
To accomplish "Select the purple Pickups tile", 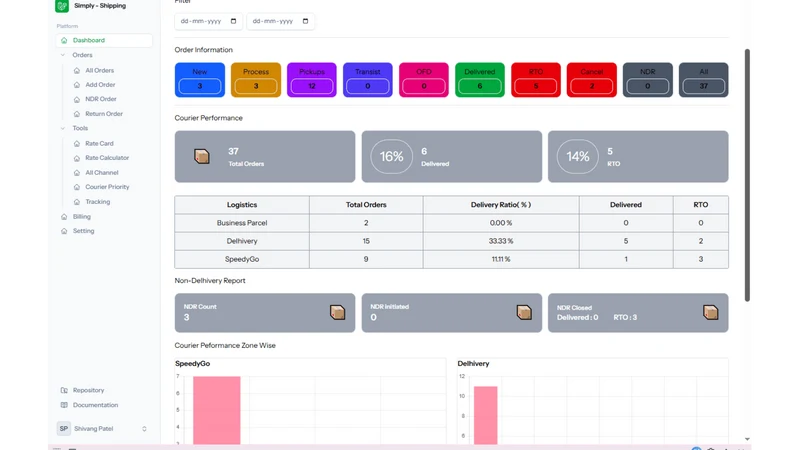I will (312, 80).
